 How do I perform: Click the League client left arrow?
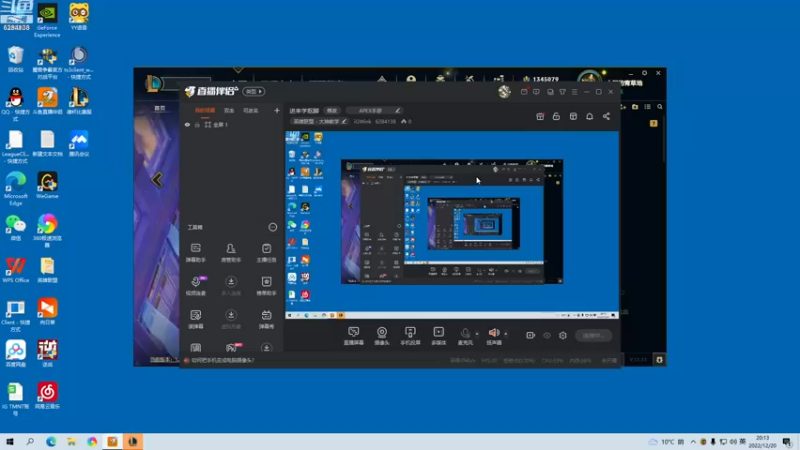click(157, 180)
